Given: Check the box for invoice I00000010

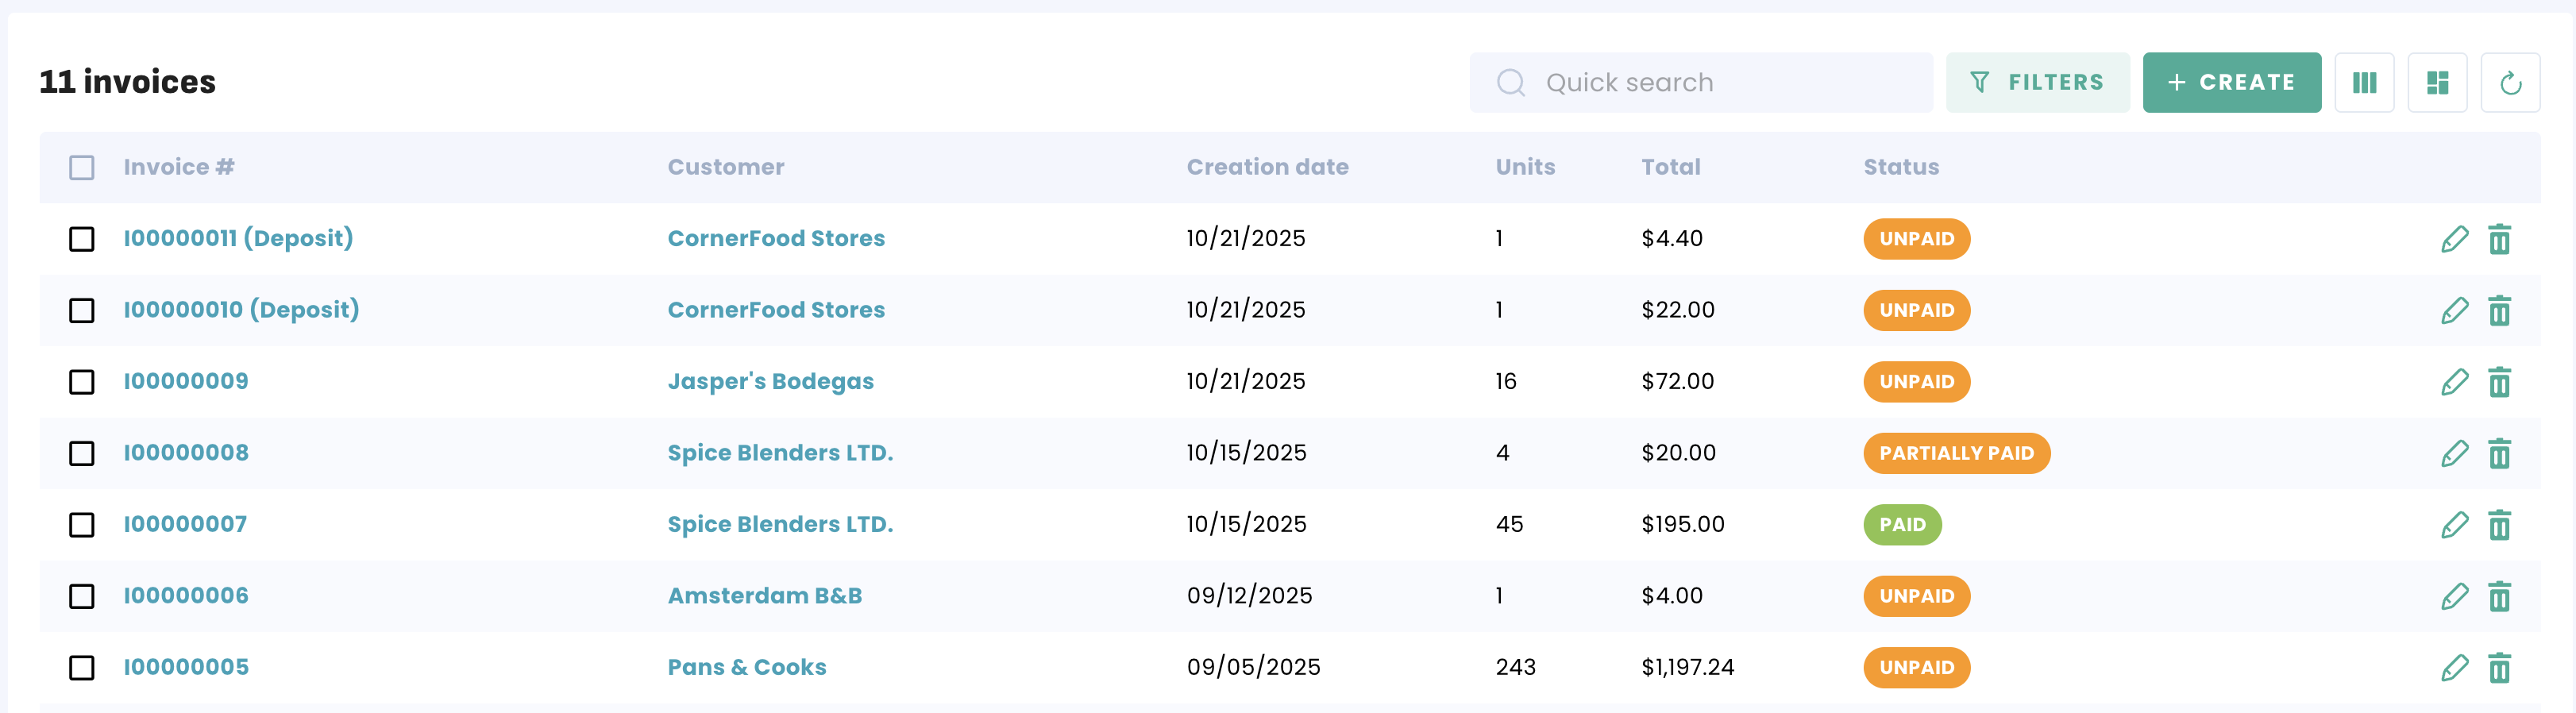Looking at the screenshot, I should pos(82,311).
